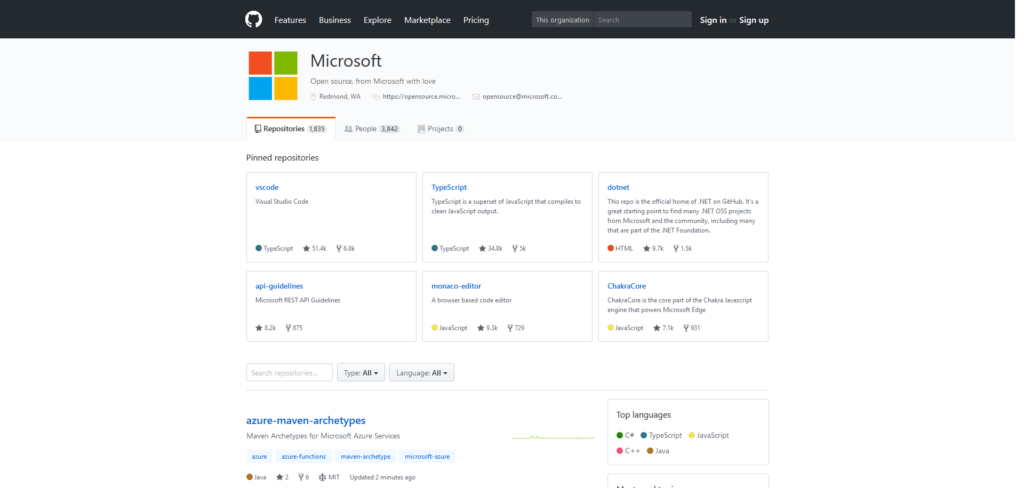
Task: Click the azure-maven-archetypes star count 2
Action: coord(283,477)
